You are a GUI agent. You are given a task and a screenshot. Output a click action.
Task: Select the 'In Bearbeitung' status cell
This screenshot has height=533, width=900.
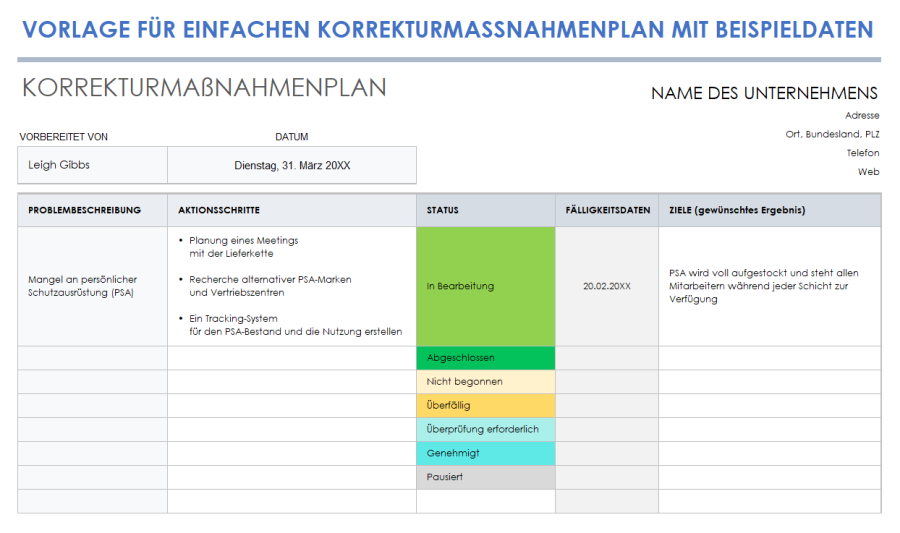pos(486,286)
